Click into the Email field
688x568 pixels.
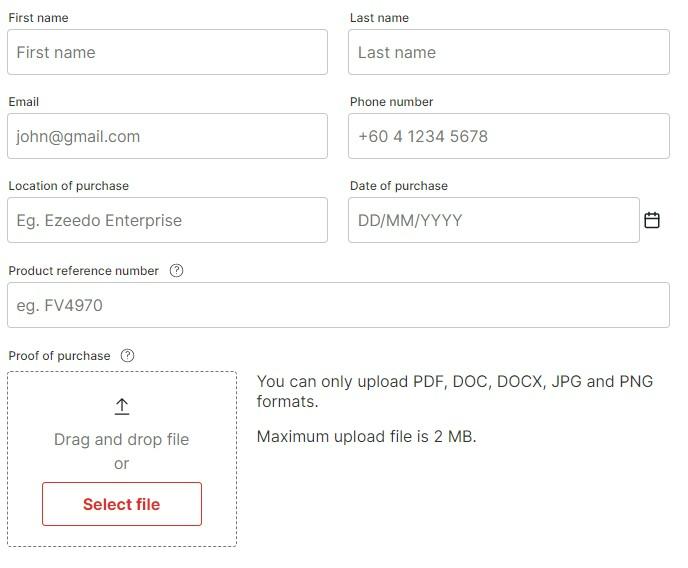point(167,136)
